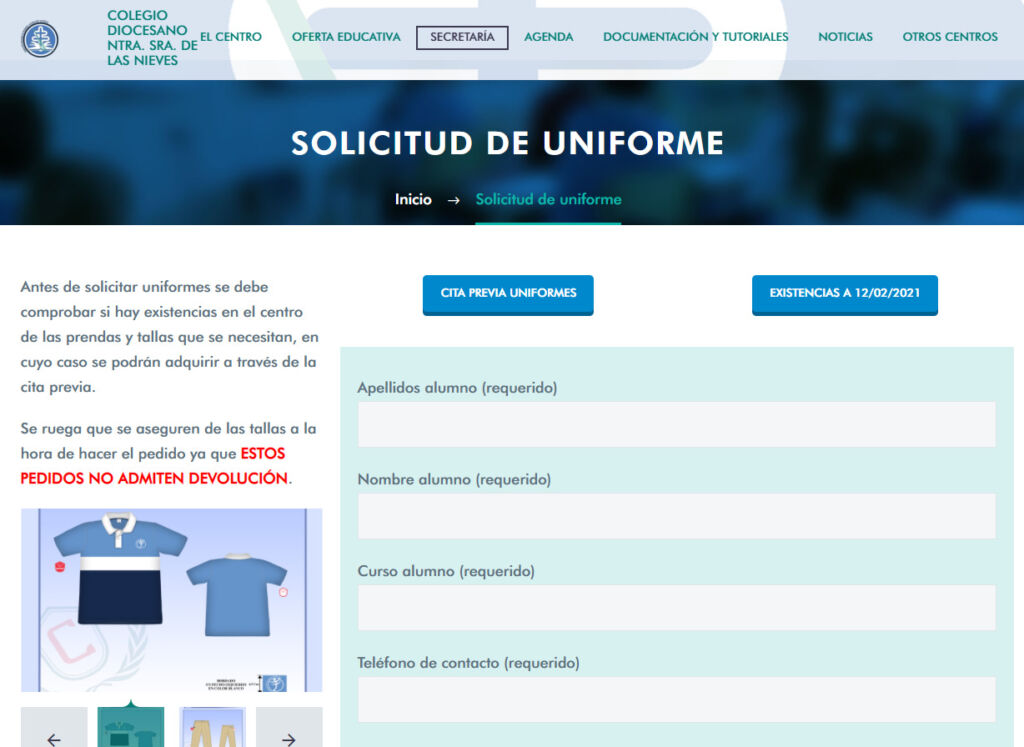Focus the Teléfono de contacto field
This screenshot has width=1024, height=747.
[x=676, y=700]
